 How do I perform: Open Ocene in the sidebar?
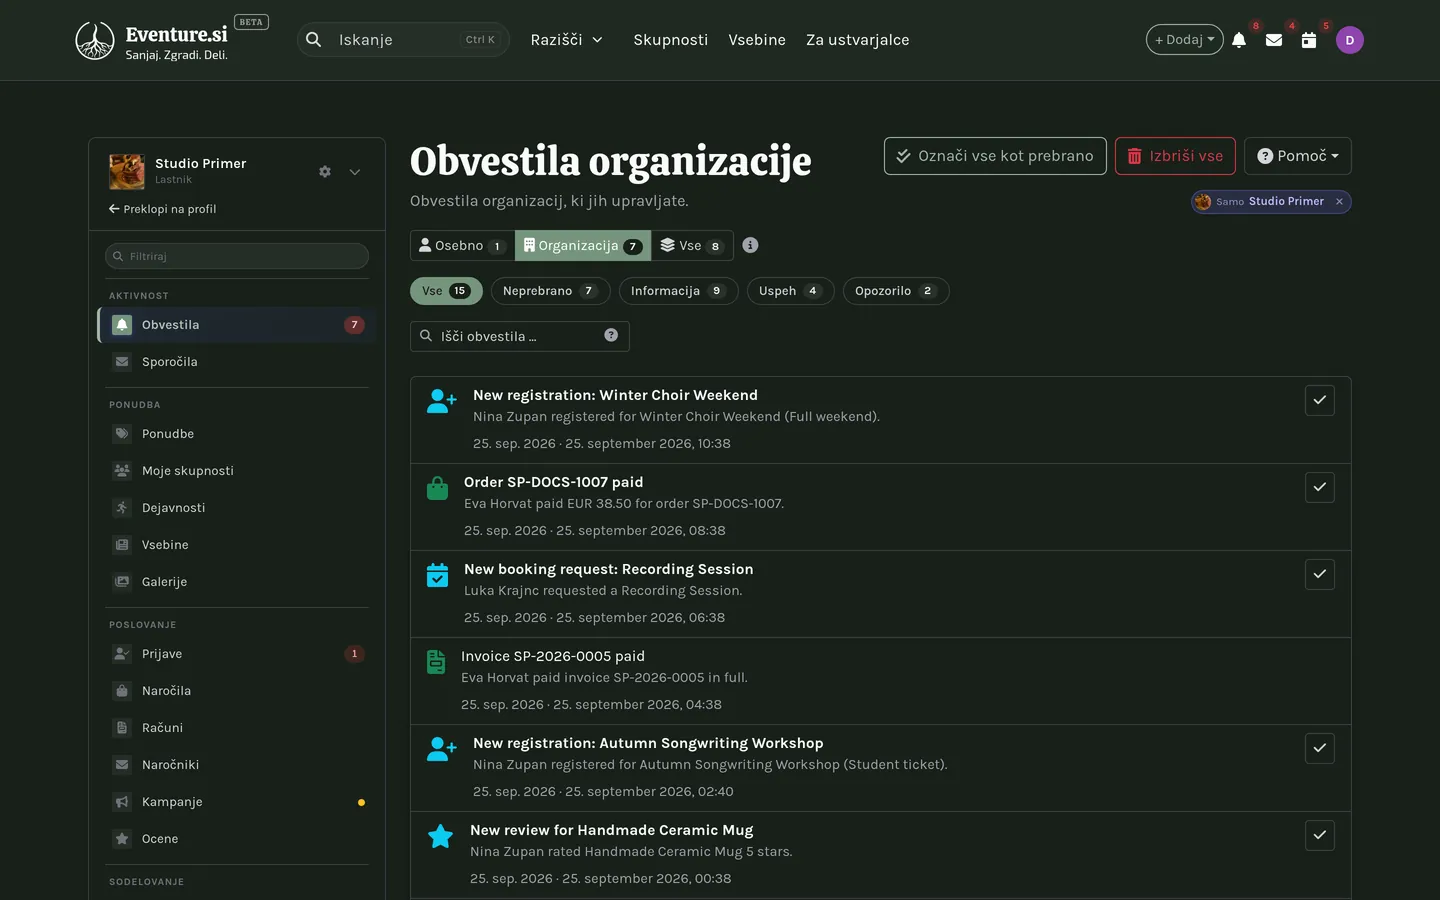[237, 839]
